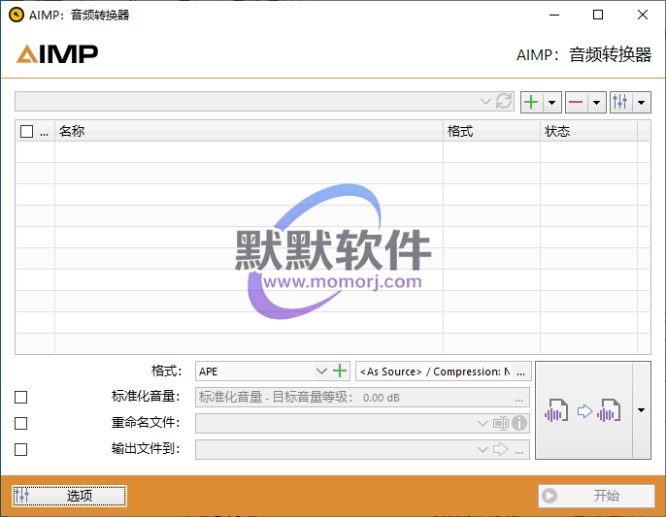Click the red minus remove files icon
The height and width of the screenshot is (517, 666).
pos(576,102)
